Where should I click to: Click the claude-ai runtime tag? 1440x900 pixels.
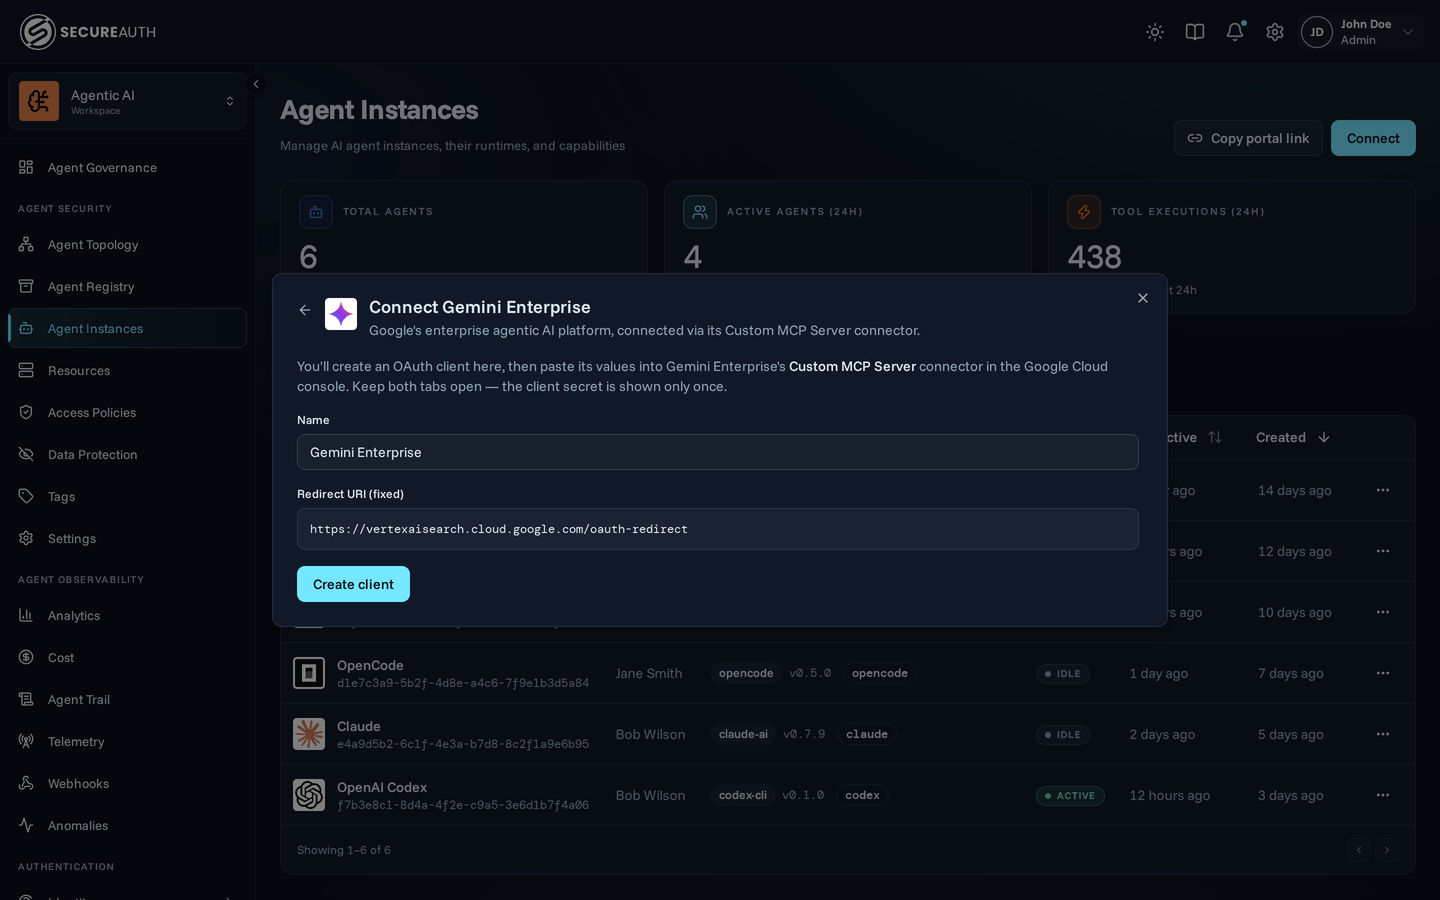click(744, 734)
